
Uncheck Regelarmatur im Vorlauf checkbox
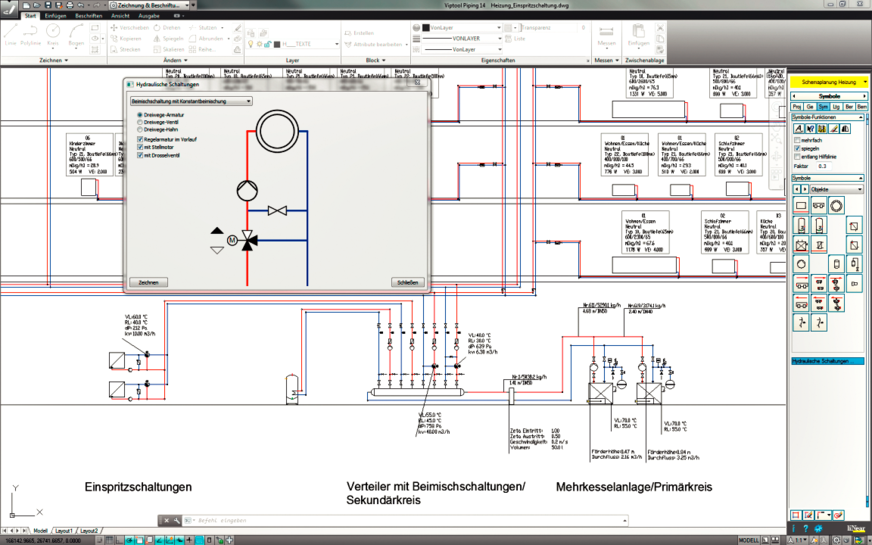coord(140,140)
